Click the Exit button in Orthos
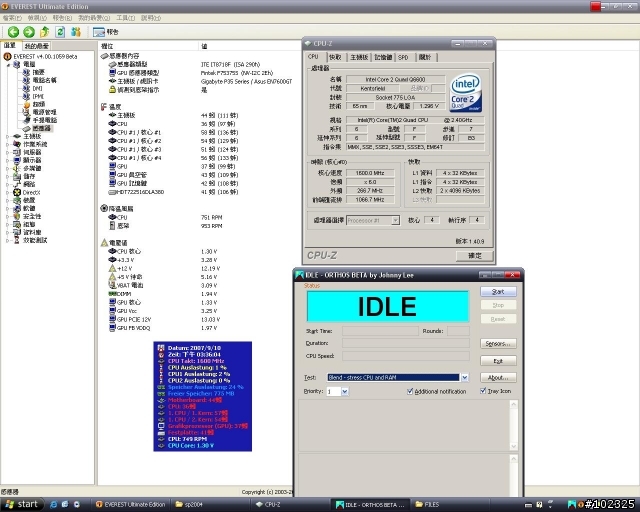 tap(498, 361)
